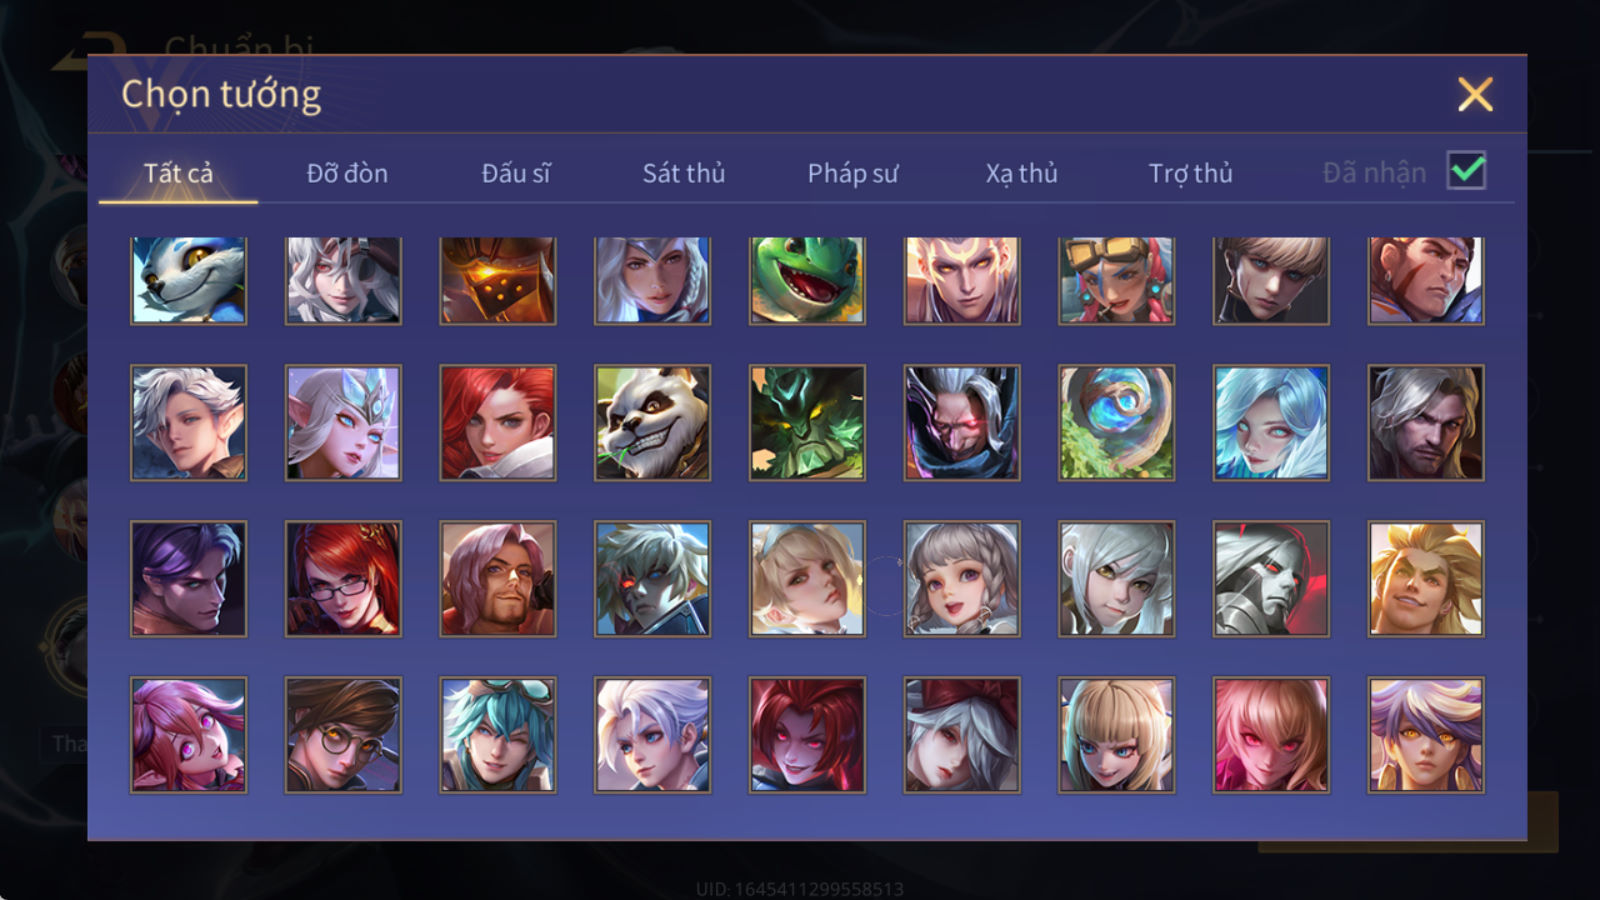
Task: Select the red-haired hero with glasses
Action: pos(343,579)
